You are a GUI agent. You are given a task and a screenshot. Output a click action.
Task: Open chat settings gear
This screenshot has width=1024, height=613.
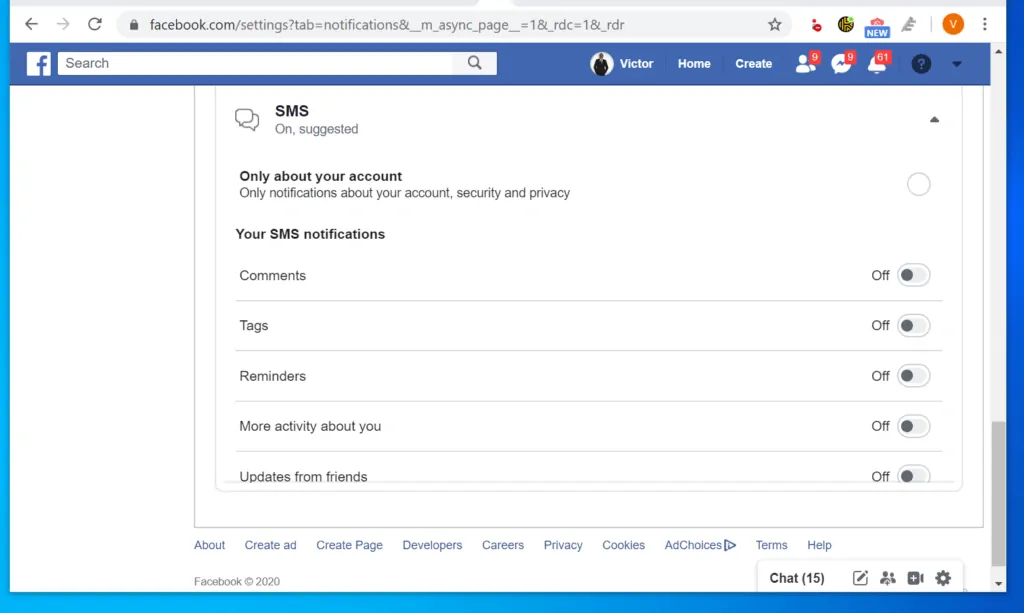[x=943, y=578]
